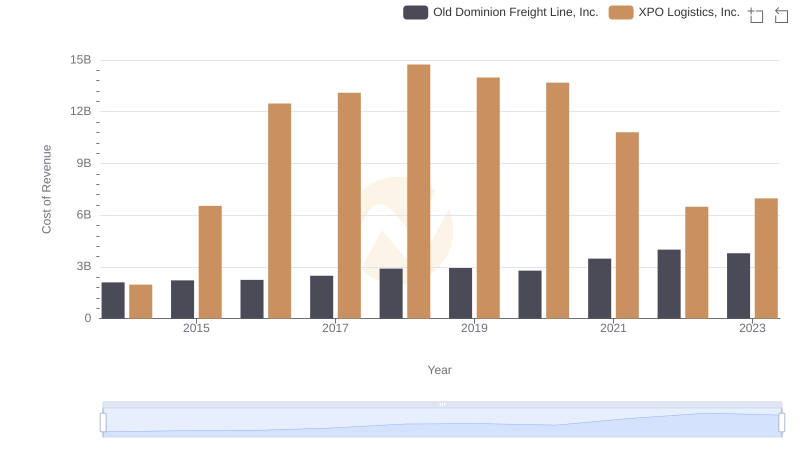
Task: Click the zoom select tool icon
Action: [x=756, y=15]
